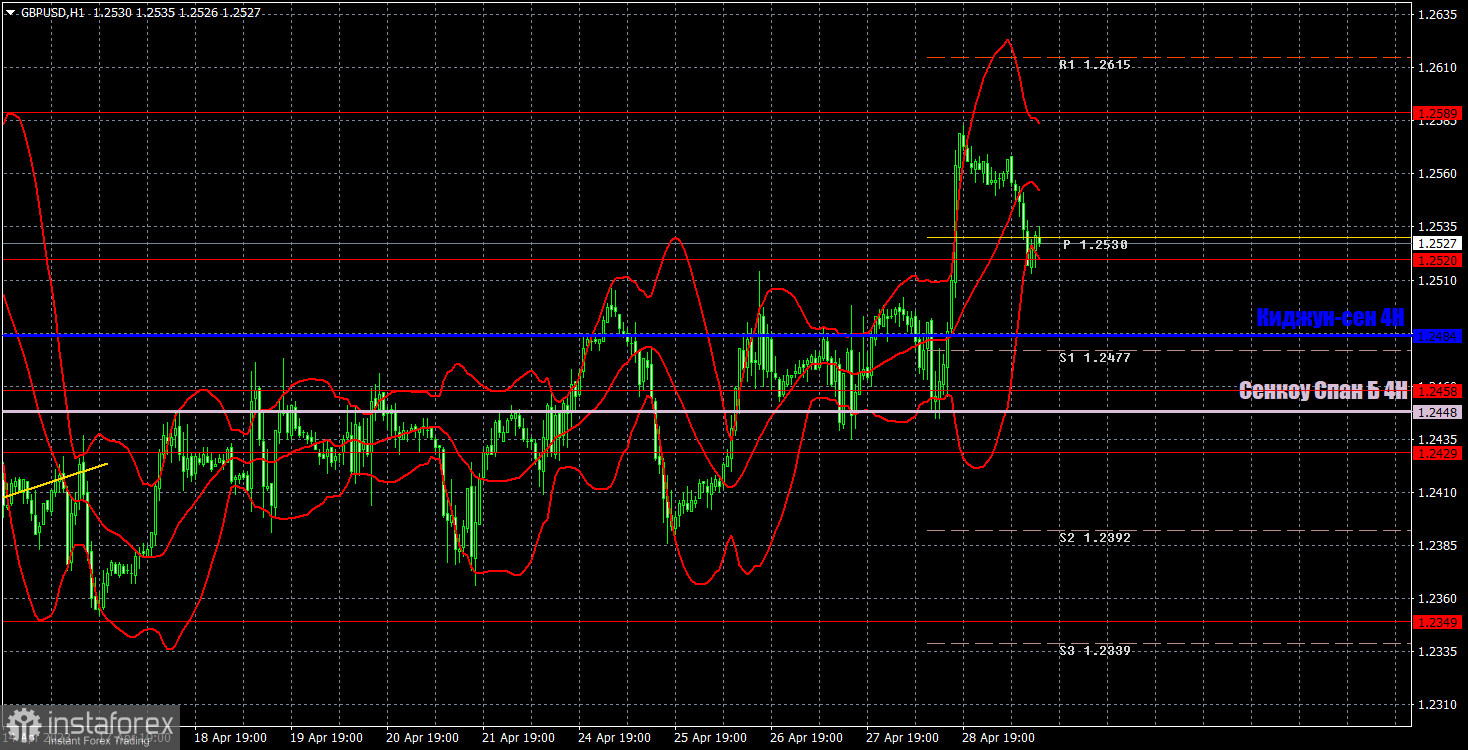Click the red 1.2458 price tag

click(1438, 390)
